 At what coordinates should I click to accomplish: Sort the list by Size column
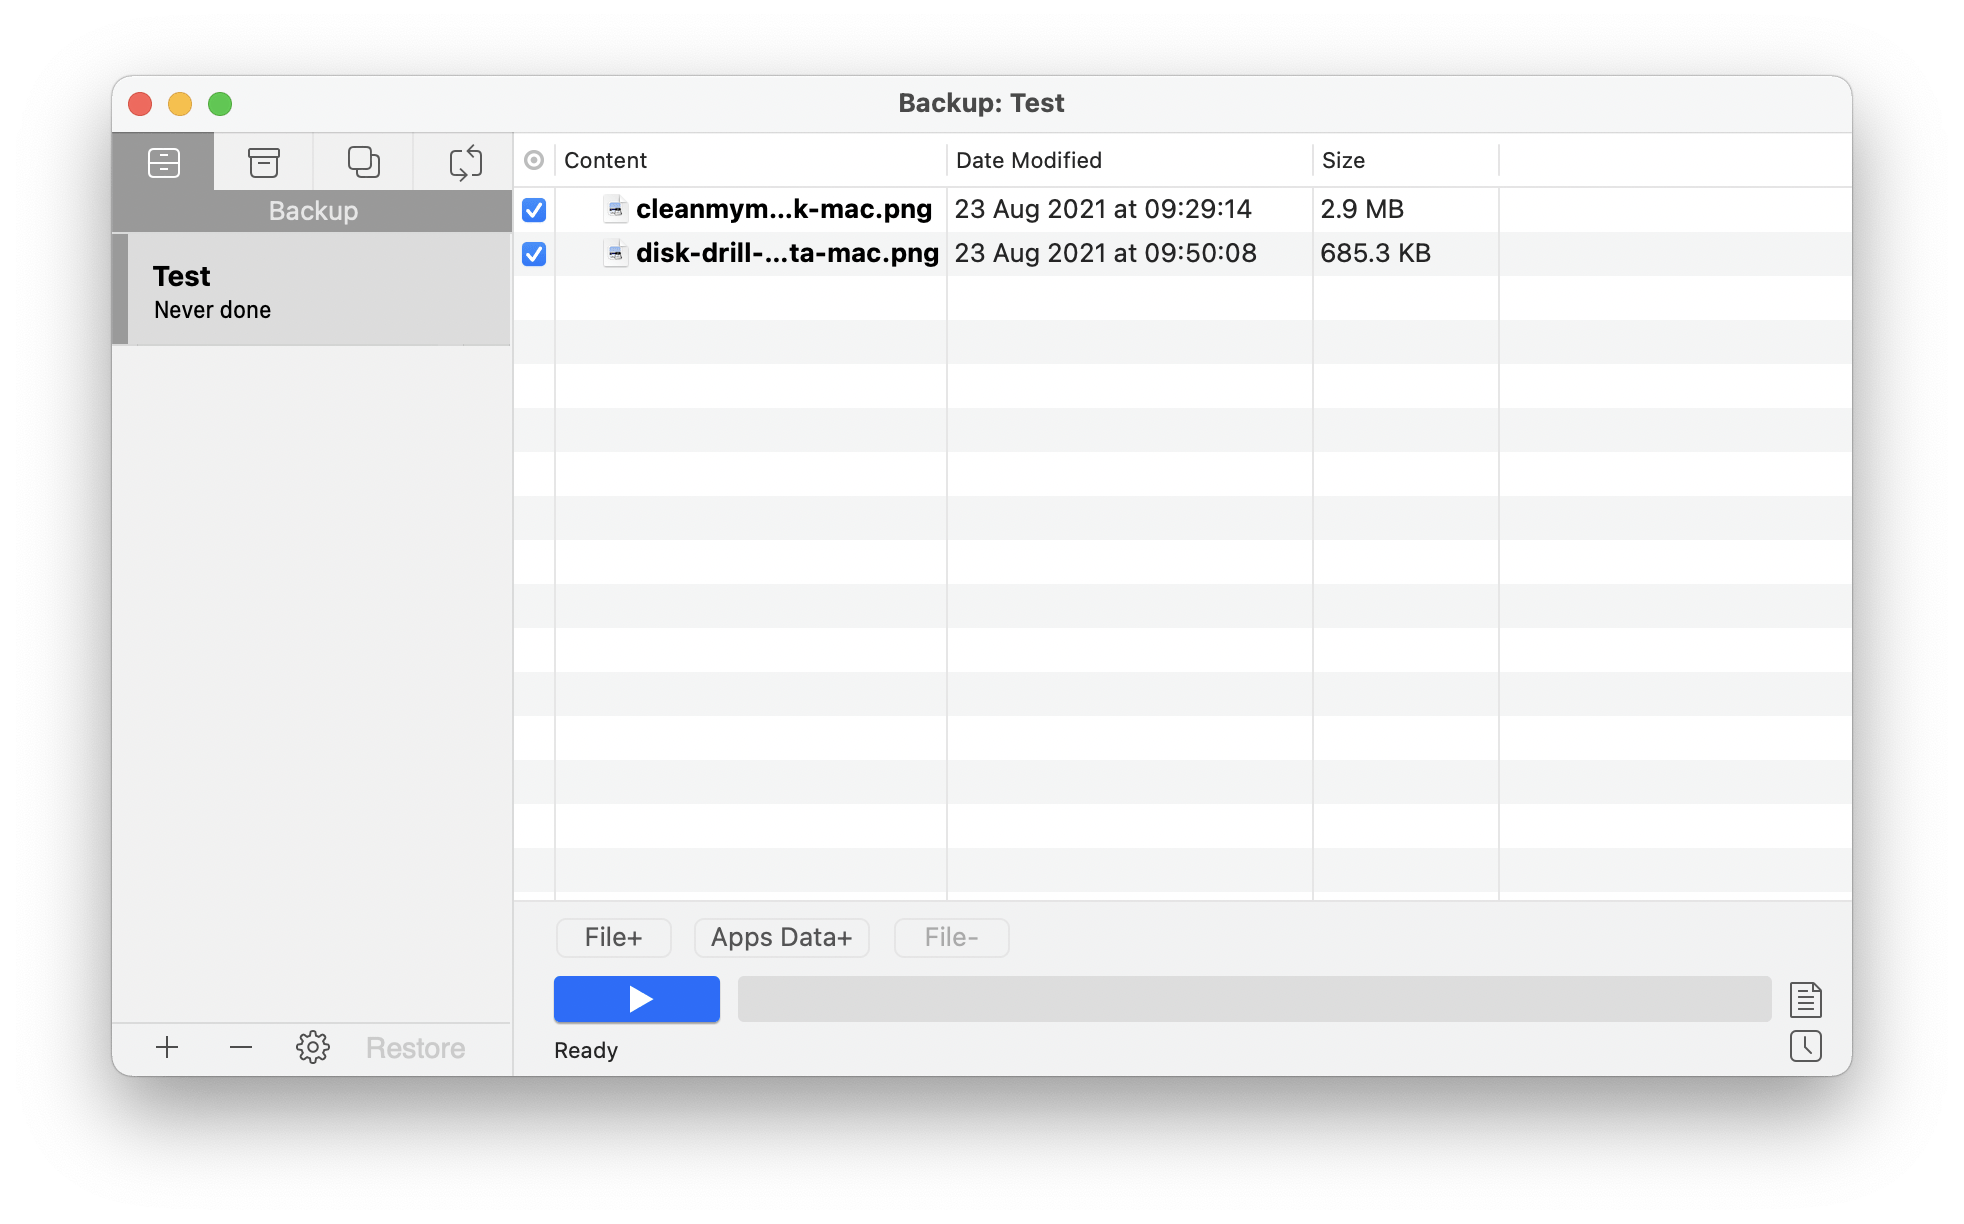point(1343,160)
